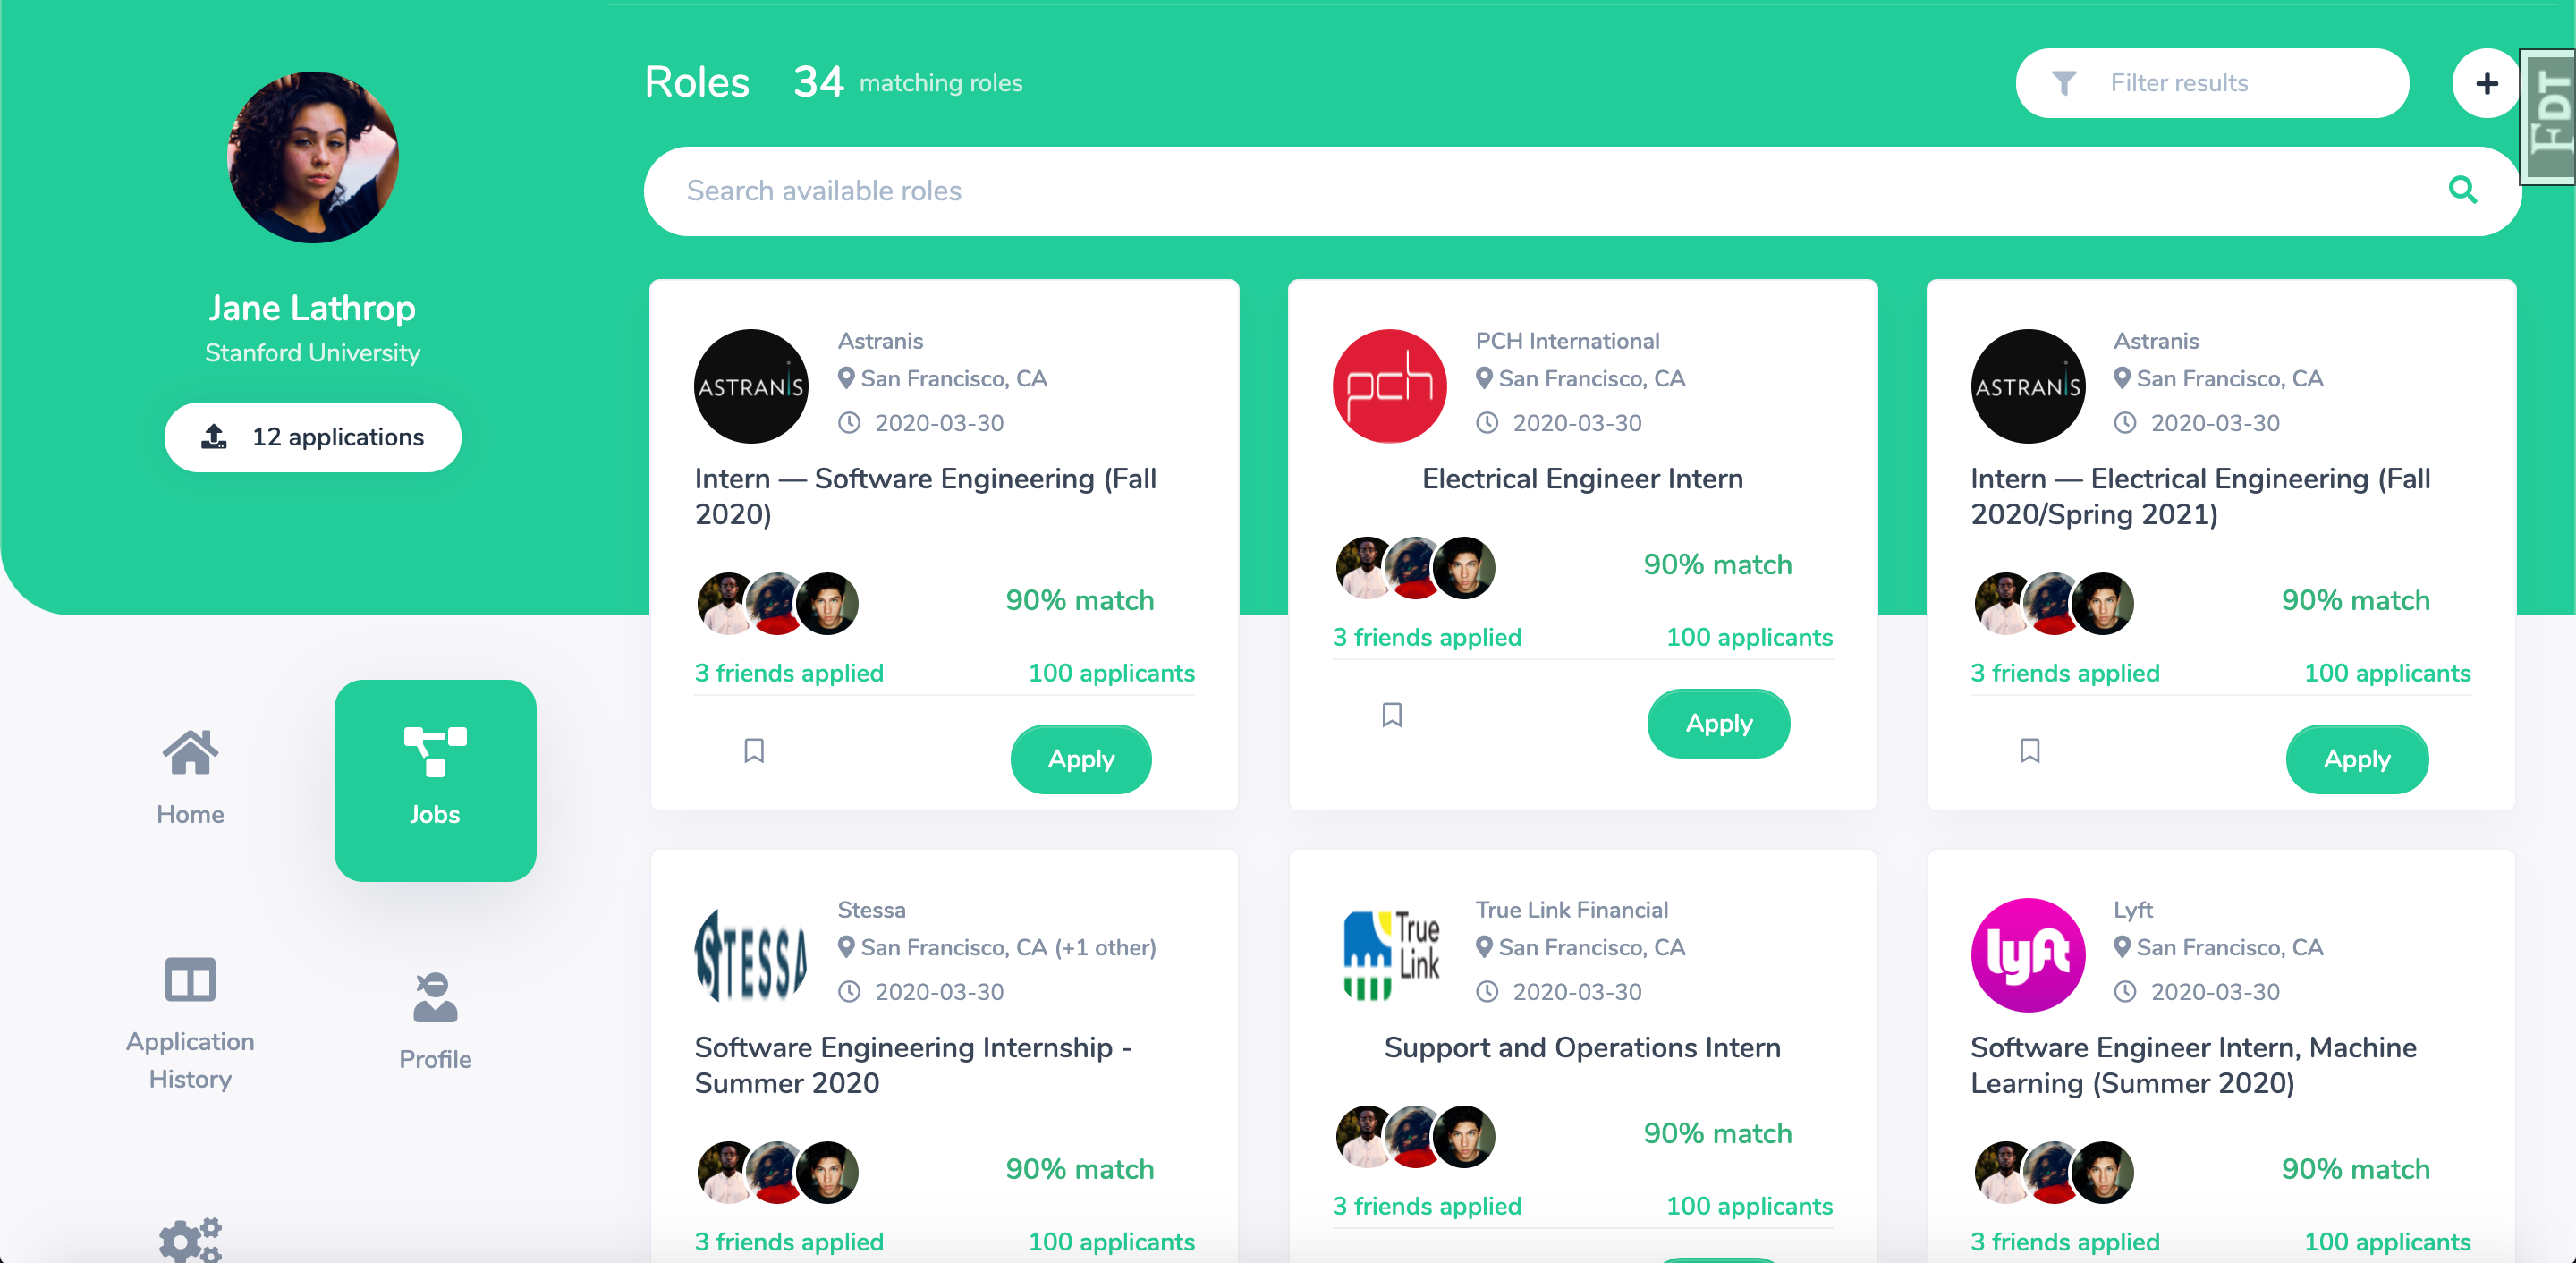Screen dimensions: 2576x1263
Task: Bookmark the Astranis Electrical Engineering intern role
Action: 2029,750
